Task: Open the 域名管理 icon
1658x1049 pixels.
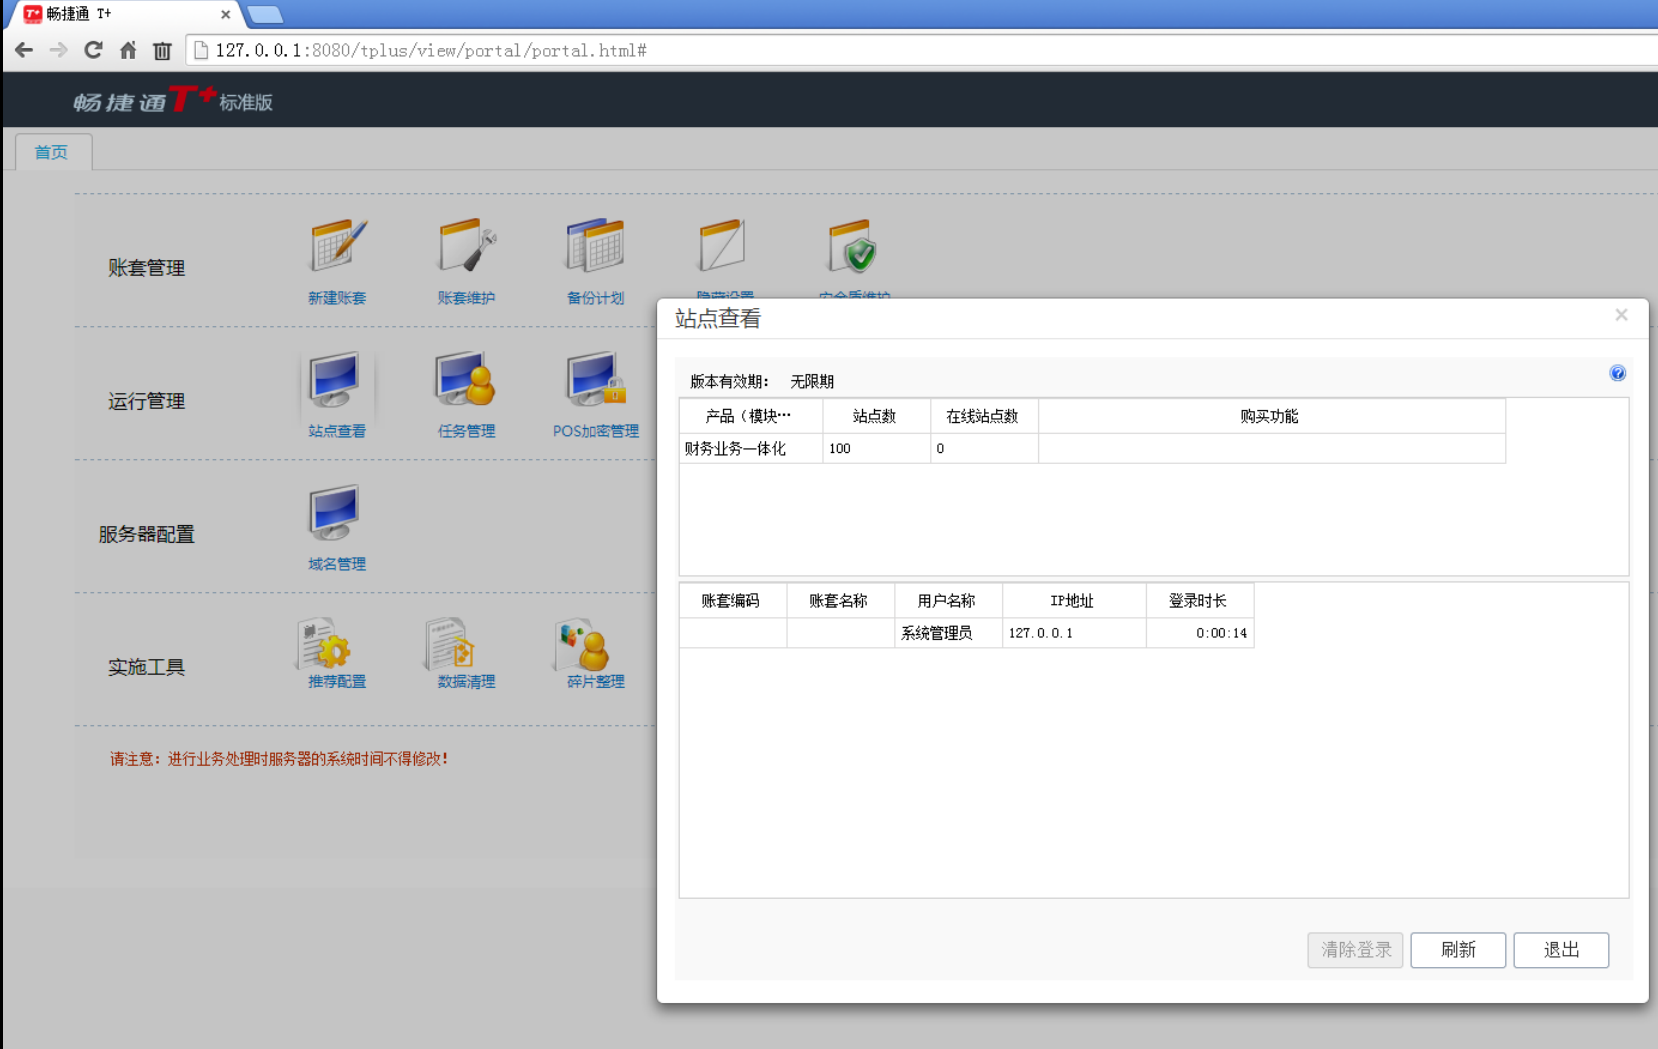Action: tap(335, 514)
